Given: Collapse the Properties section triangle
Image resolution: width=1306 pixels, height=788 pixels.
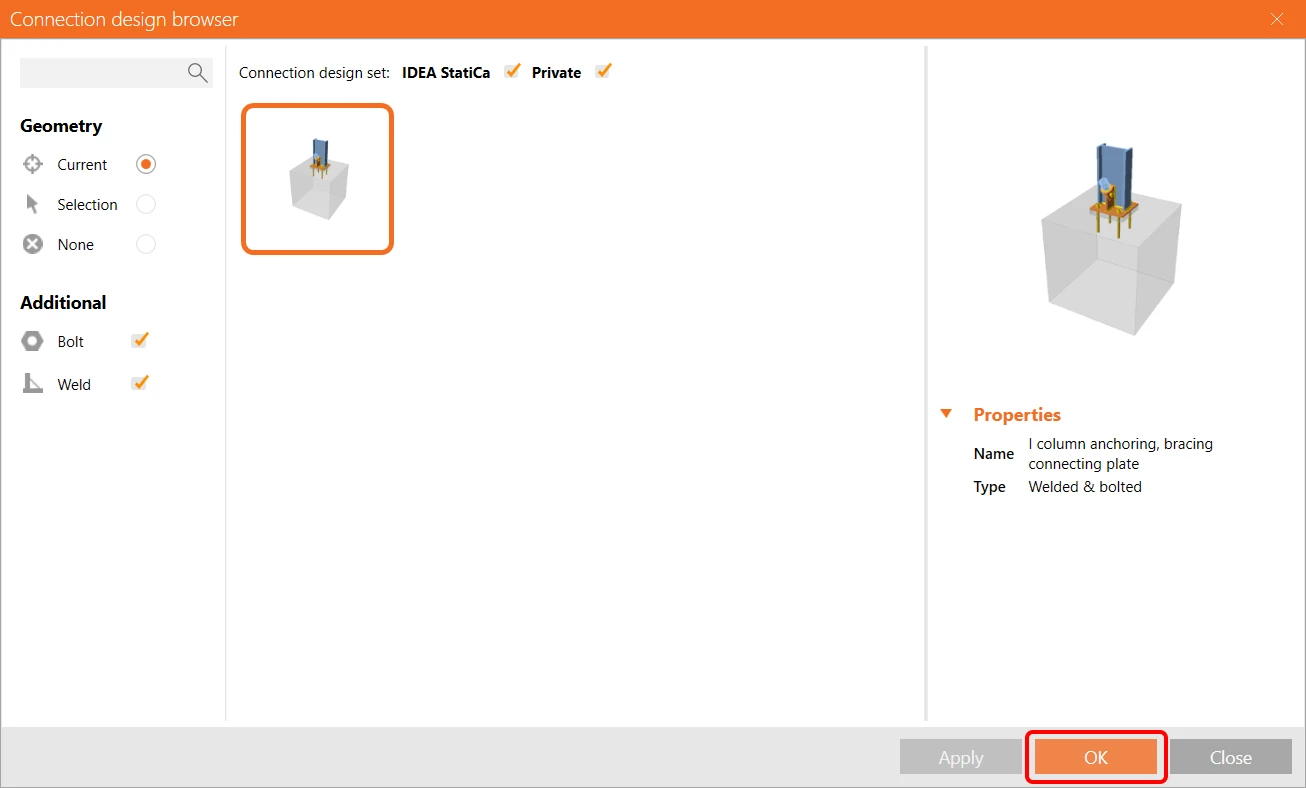Looking at the screenshot, I should [946, 413].
